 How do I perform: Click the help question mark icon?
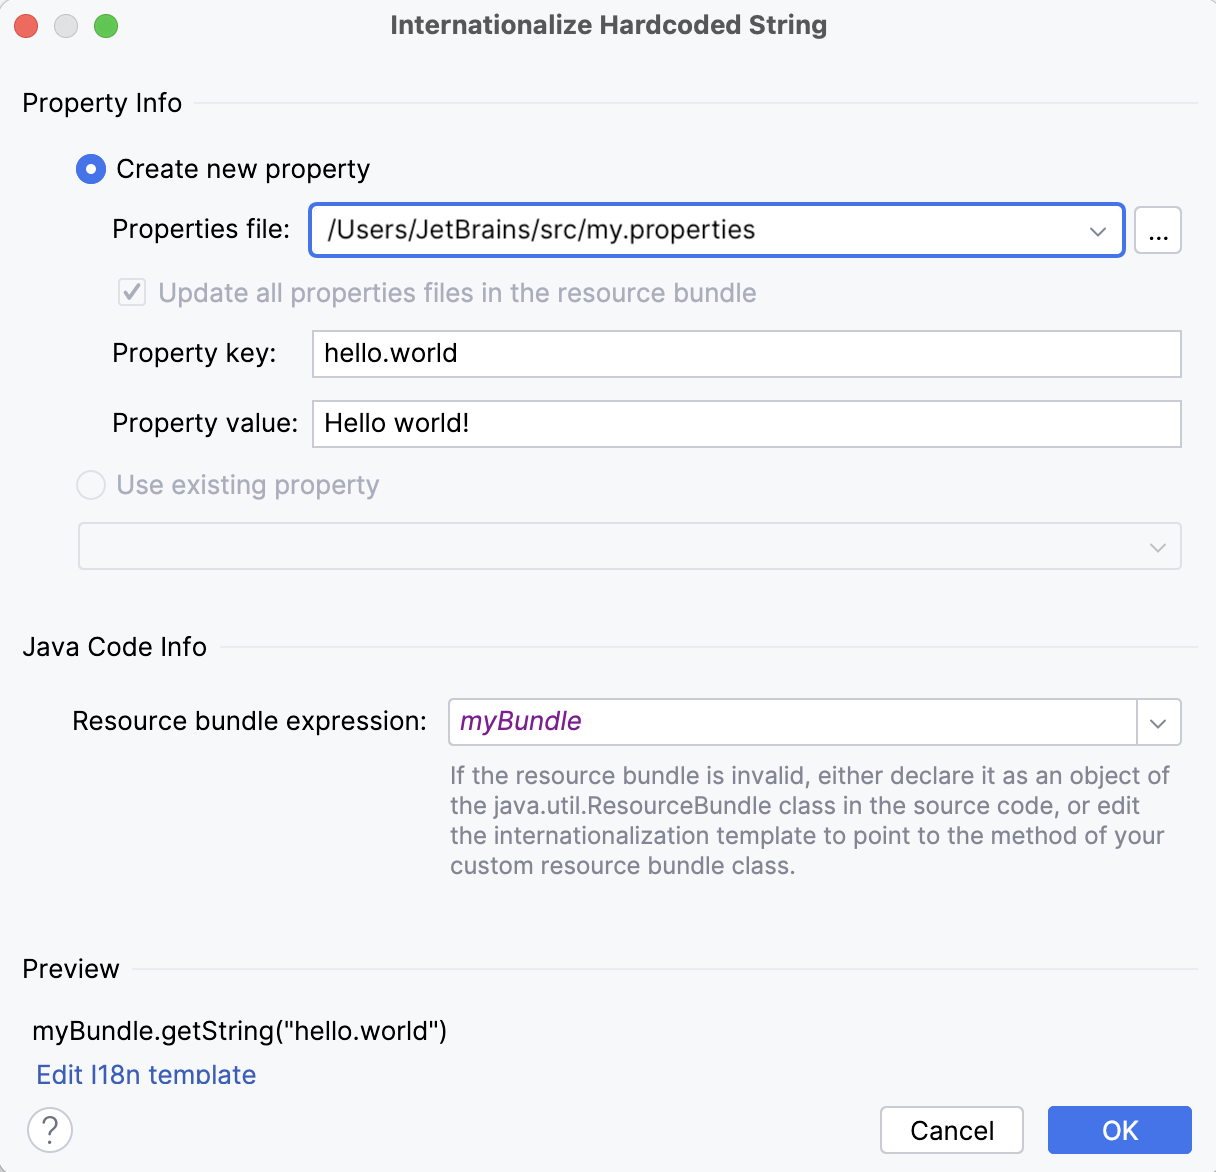click(49, 1130)
